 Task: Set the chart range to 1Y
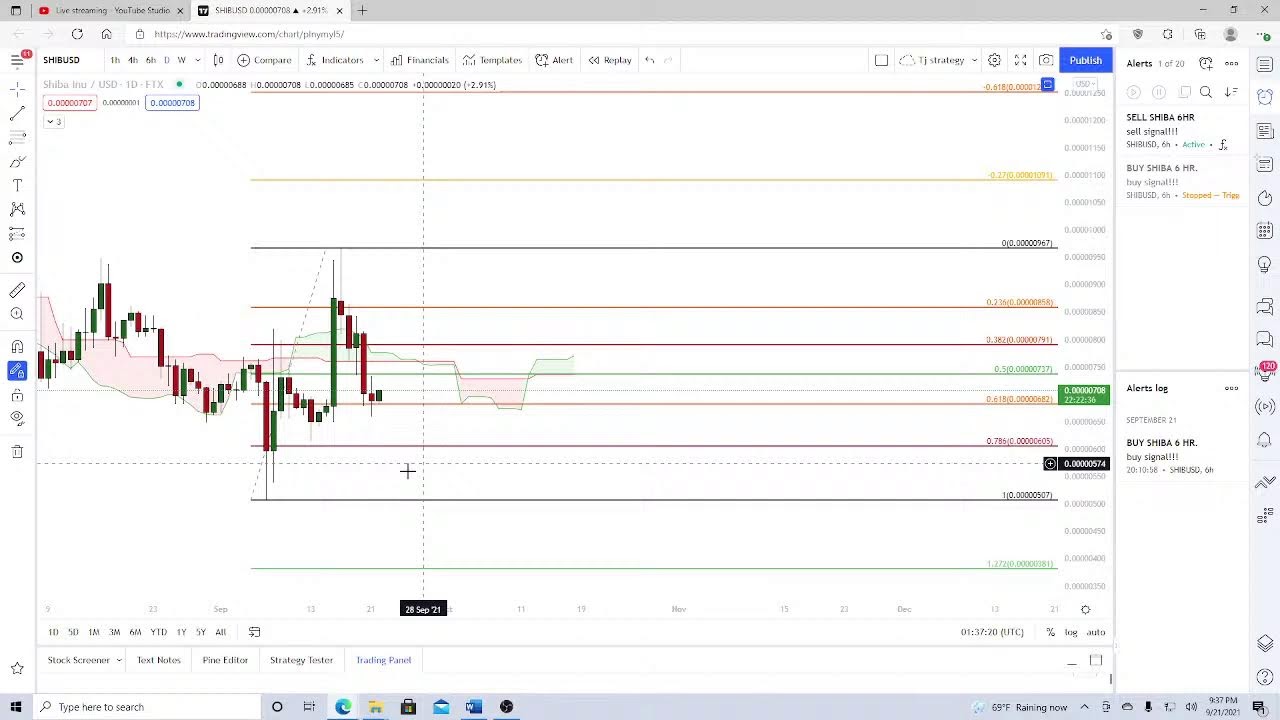[181, 632]
